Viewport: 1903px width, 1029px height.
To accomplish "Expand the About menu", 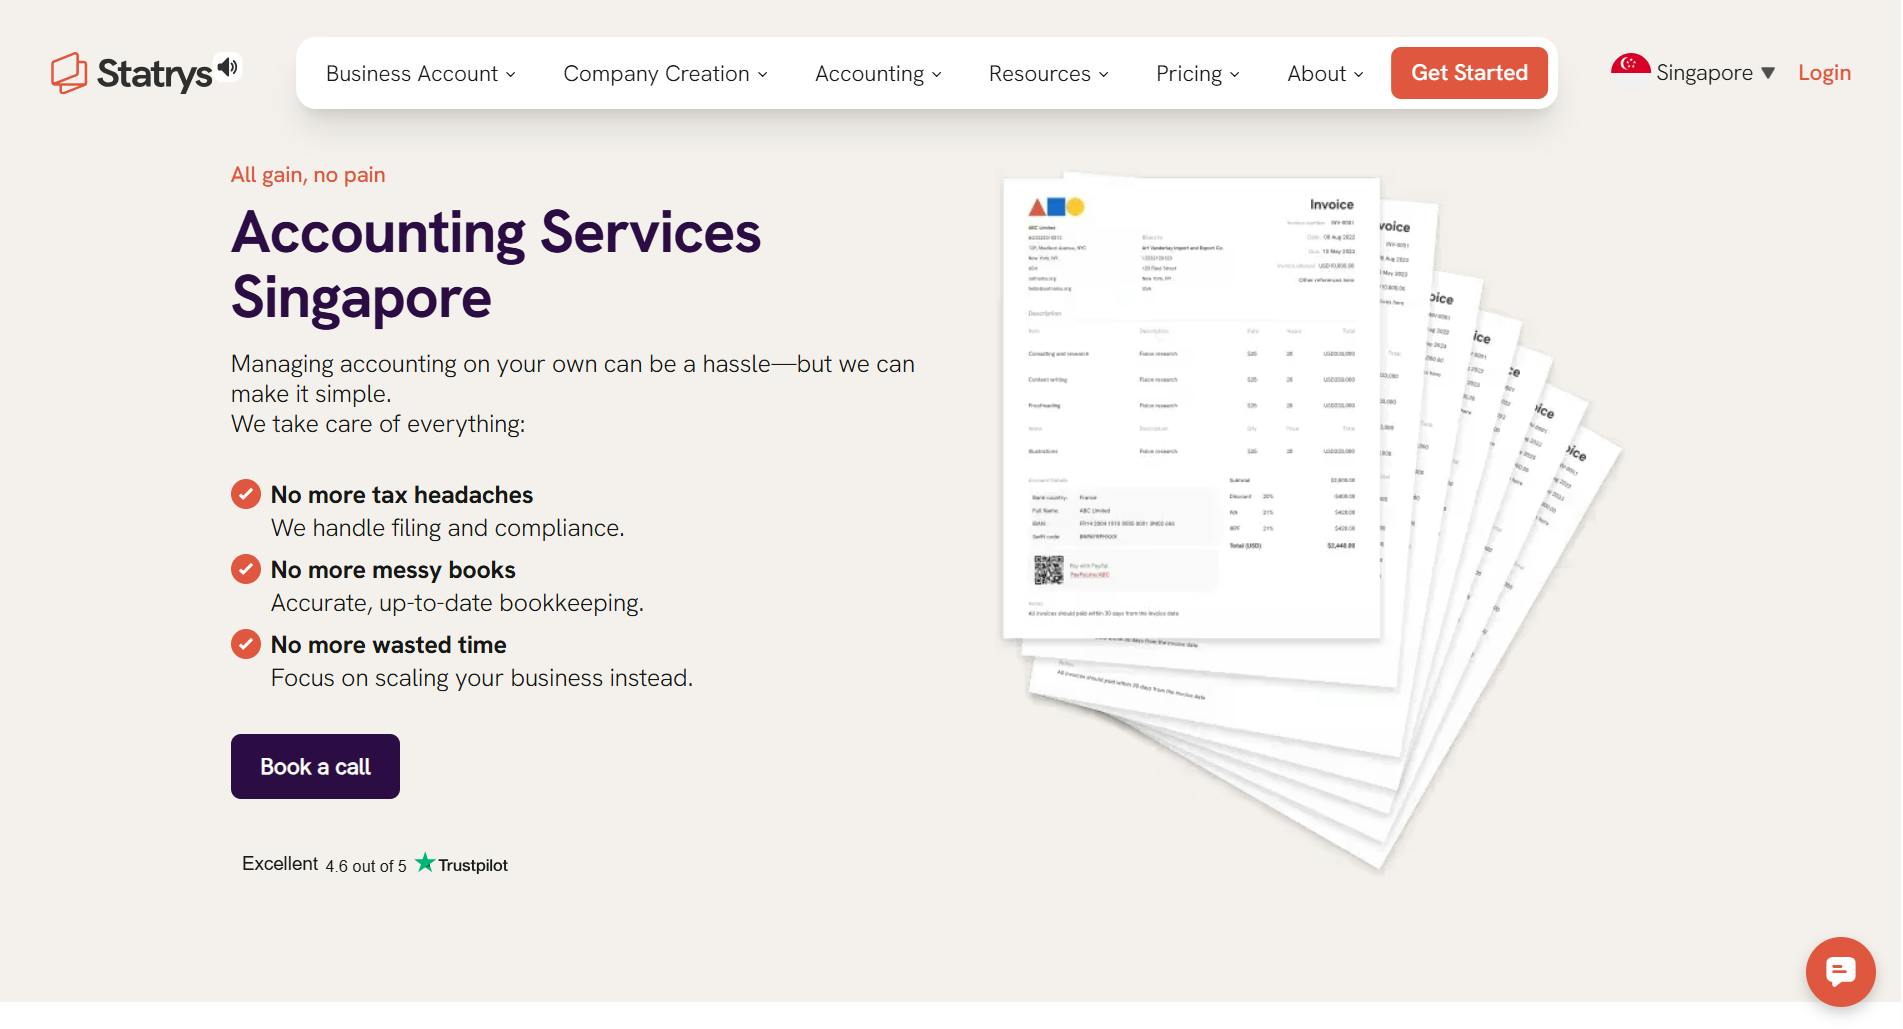I will tap(1325, 74).
